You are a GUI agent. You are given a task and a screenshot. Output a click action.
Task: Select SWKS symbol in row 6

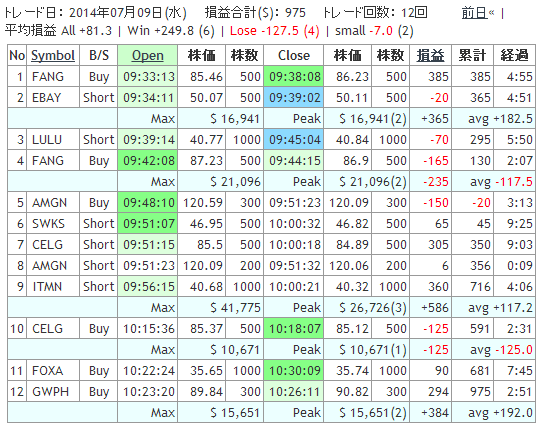point(48,223)
